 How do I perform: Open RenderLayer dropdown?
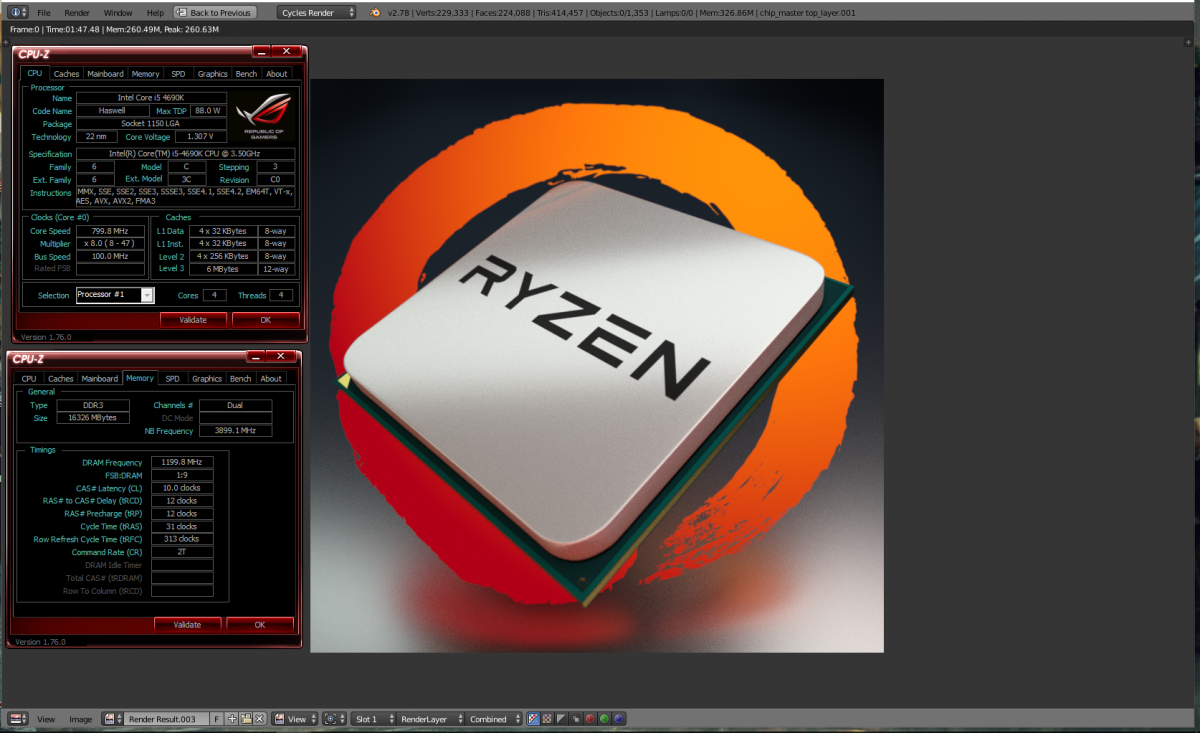click(430, 718)
